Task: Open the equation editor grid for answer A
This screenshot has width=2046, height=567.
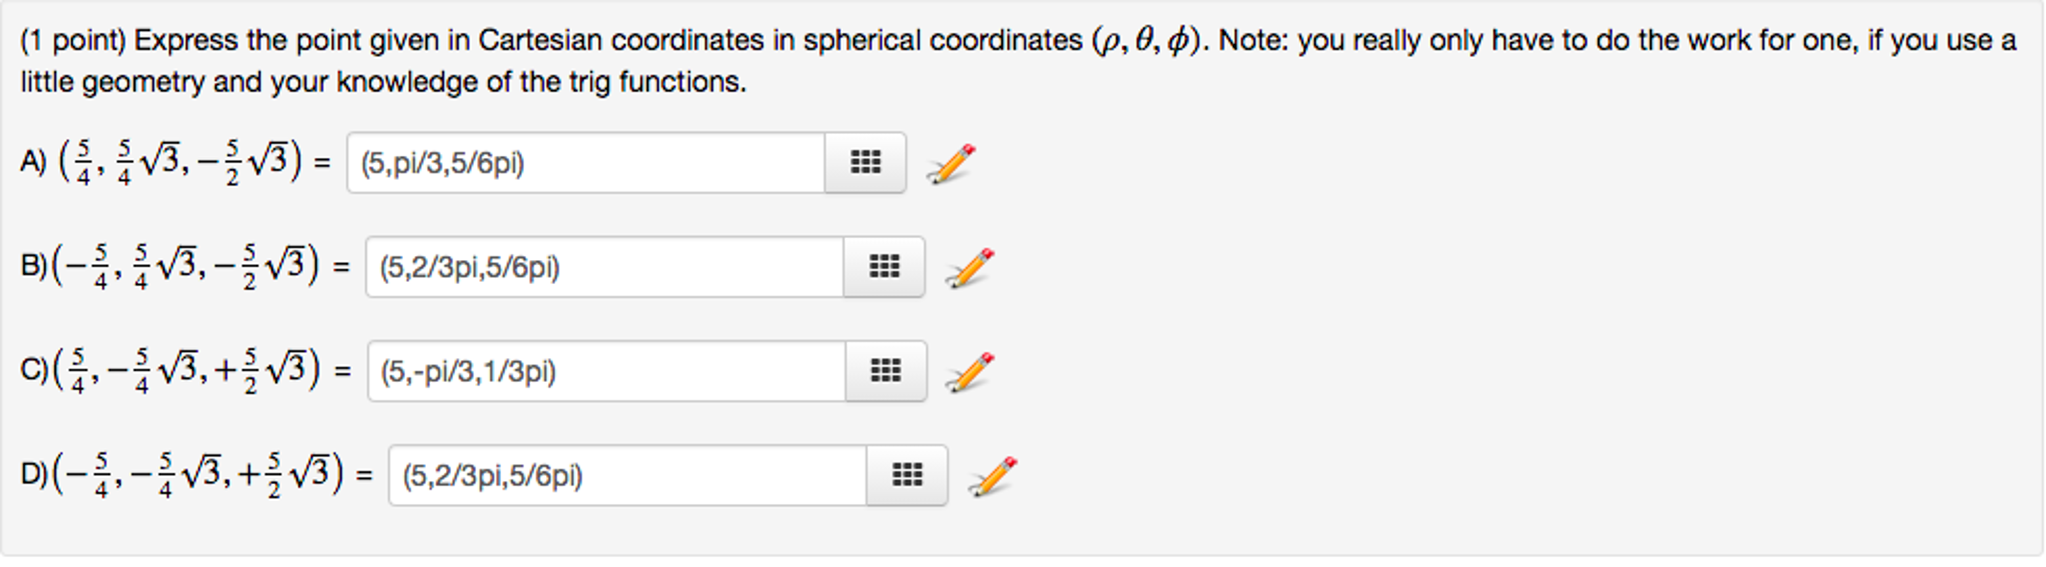Action: click(x=865, y=162)
